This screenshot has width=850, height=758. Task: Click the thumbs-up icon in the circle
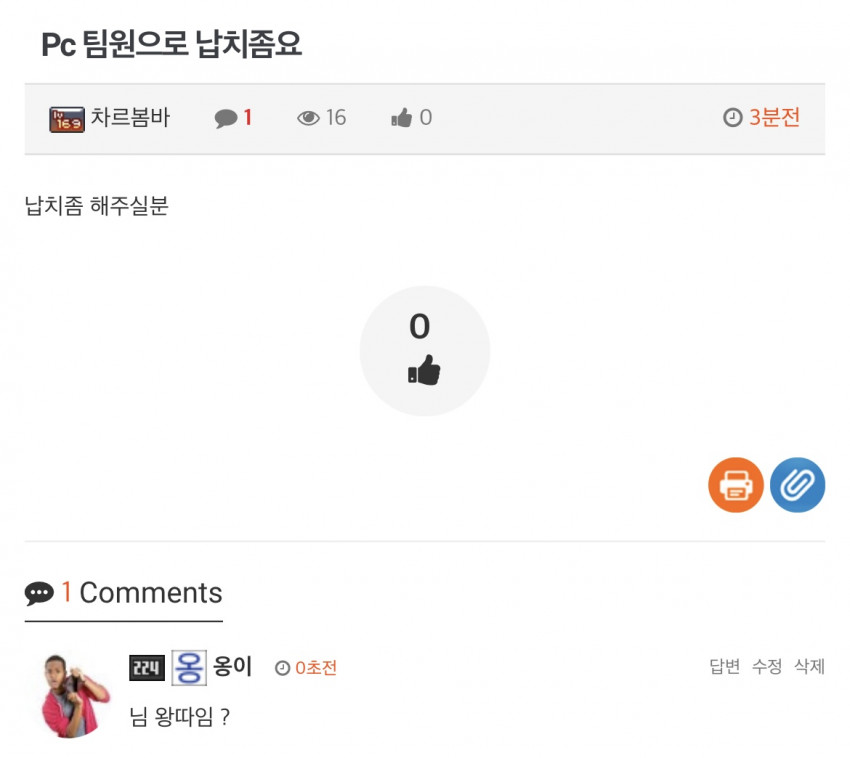[x=424, y=370]
